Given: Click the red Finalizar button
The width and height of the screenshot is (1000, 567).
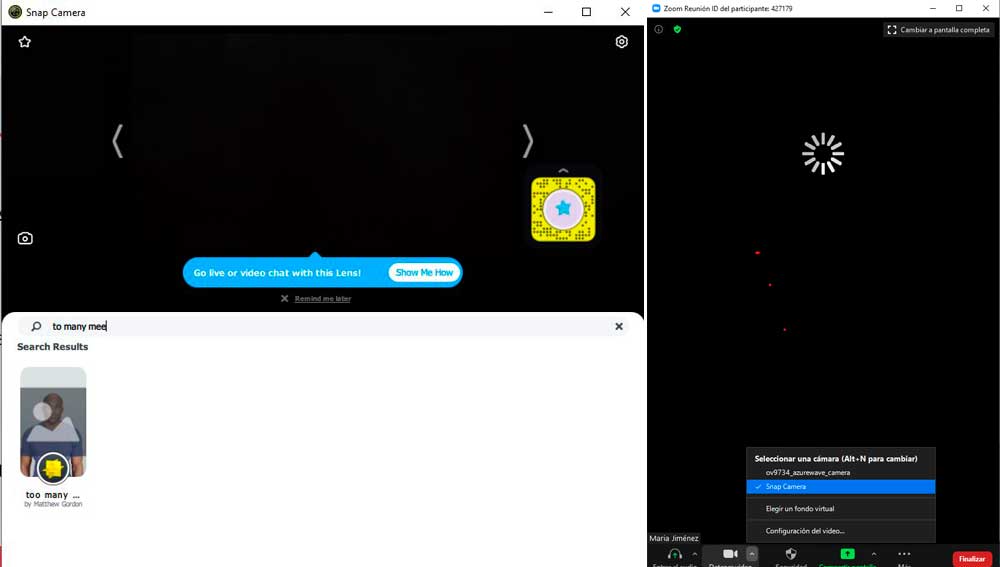Looking at the screenshot, I should coord(972,559).
